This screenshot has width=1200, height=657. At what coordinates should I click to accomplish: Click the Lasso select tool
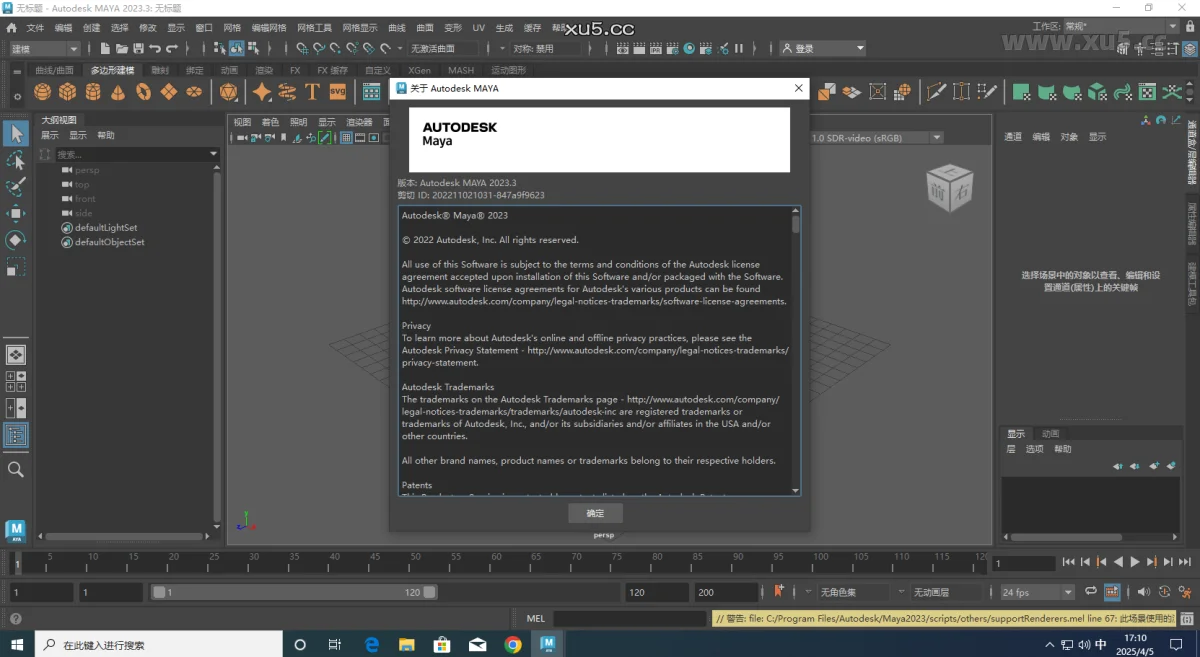(16, 160)
